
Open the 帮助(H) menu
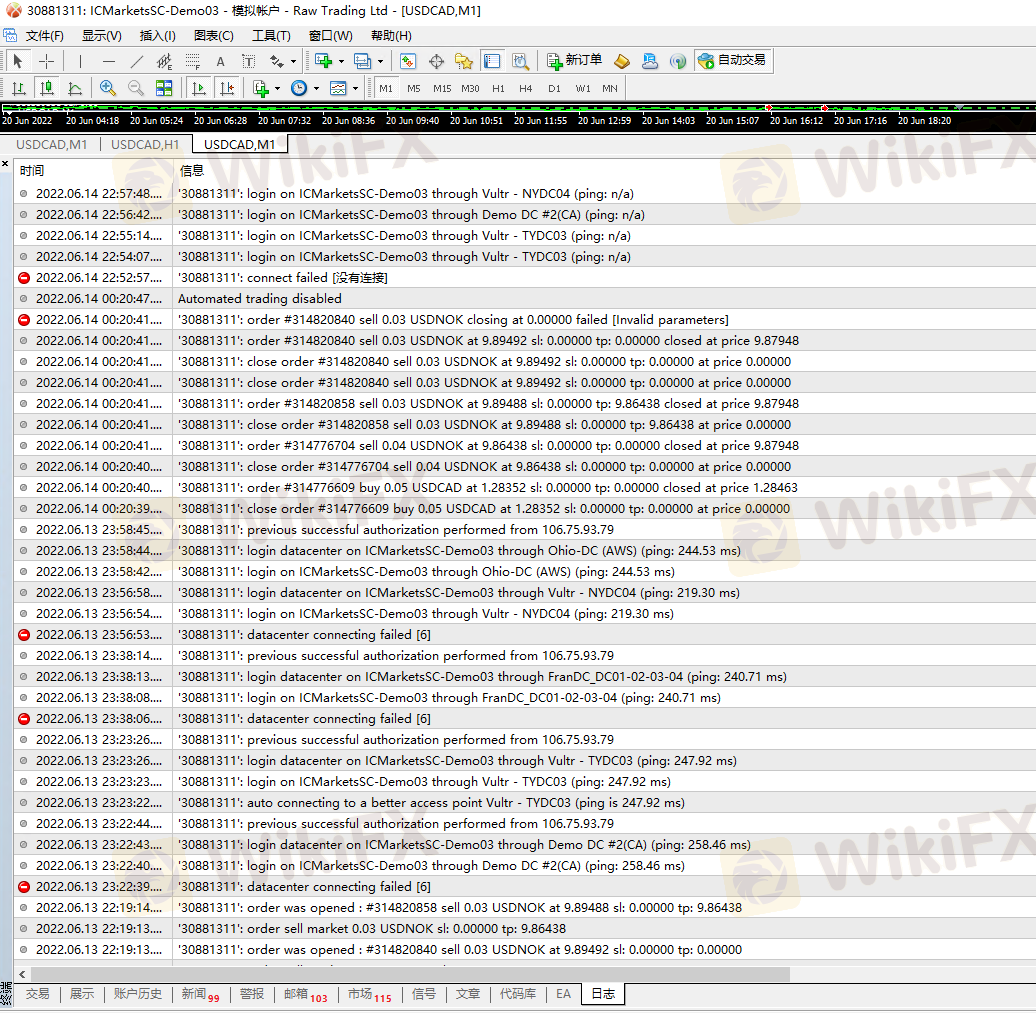point(391,36)
